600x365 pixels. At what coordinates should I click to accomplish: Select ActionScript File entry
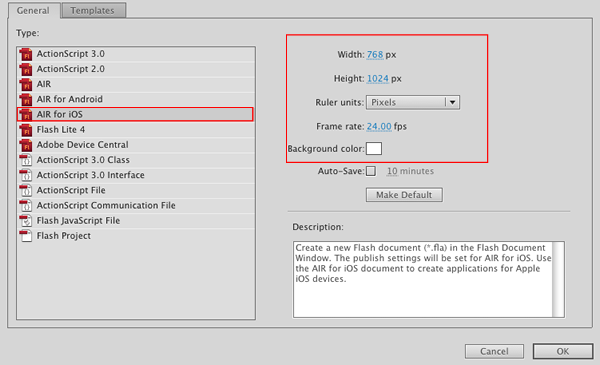(136, 190)
